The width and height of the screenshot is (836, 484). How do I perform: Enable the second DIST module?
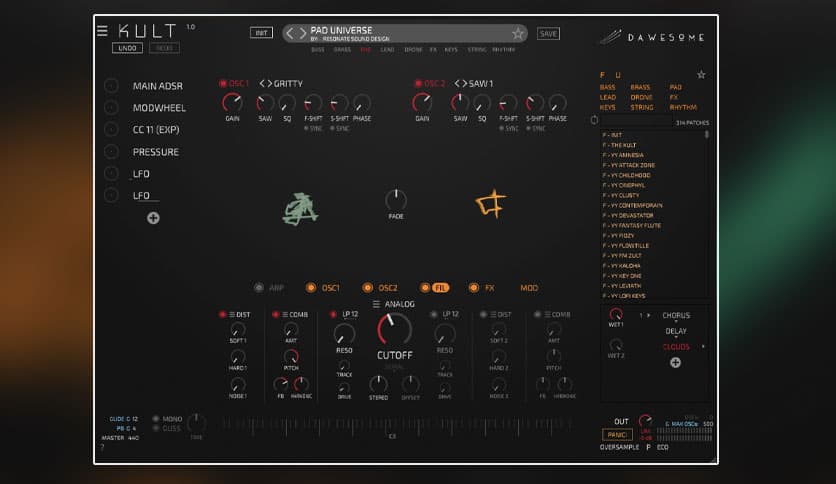click(x=484, y=314)
